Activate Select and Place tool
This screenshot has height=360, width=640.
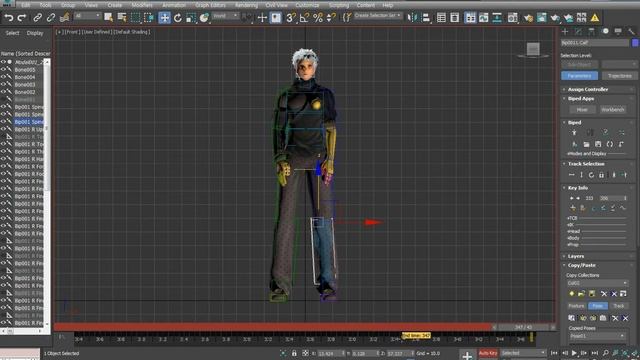pyautogui.click(x=204, y=18)
